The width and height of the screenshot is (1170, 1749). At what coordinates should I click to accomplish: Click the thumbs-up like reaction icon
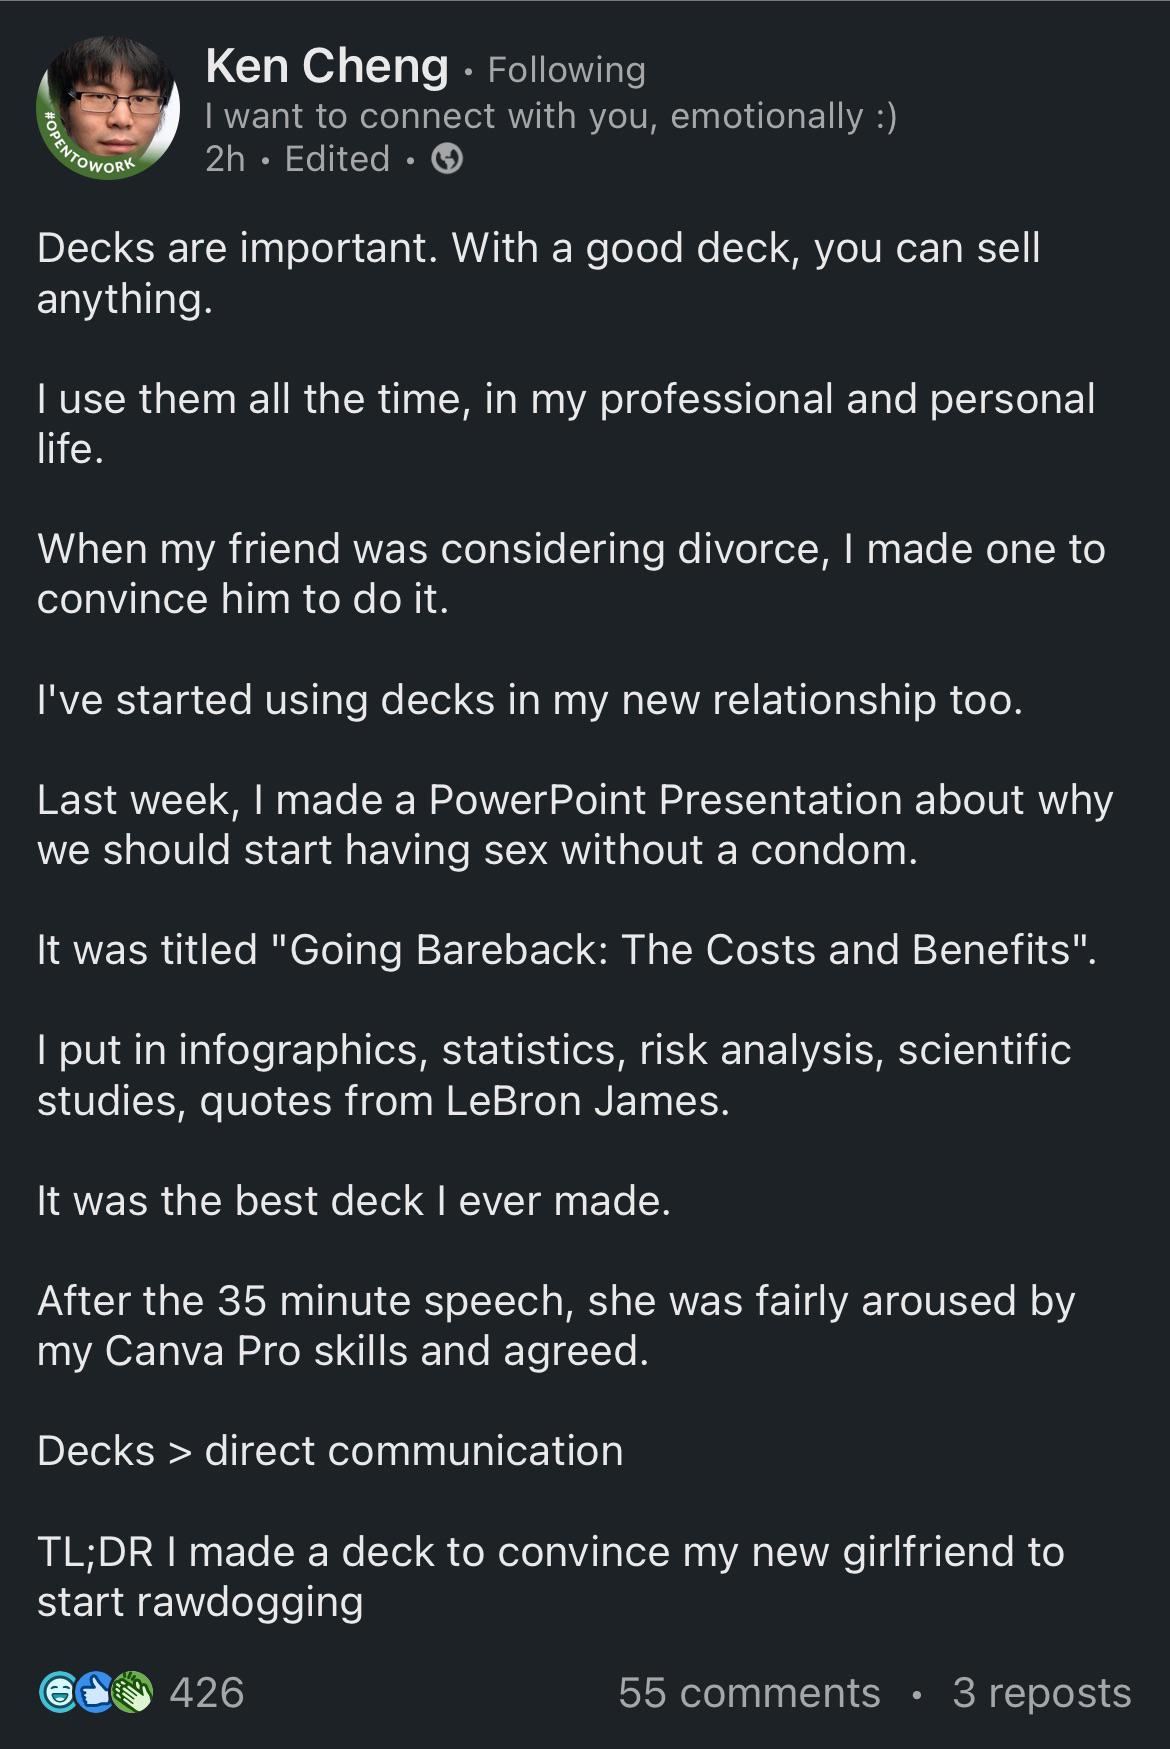click(x=96, y=1692)
